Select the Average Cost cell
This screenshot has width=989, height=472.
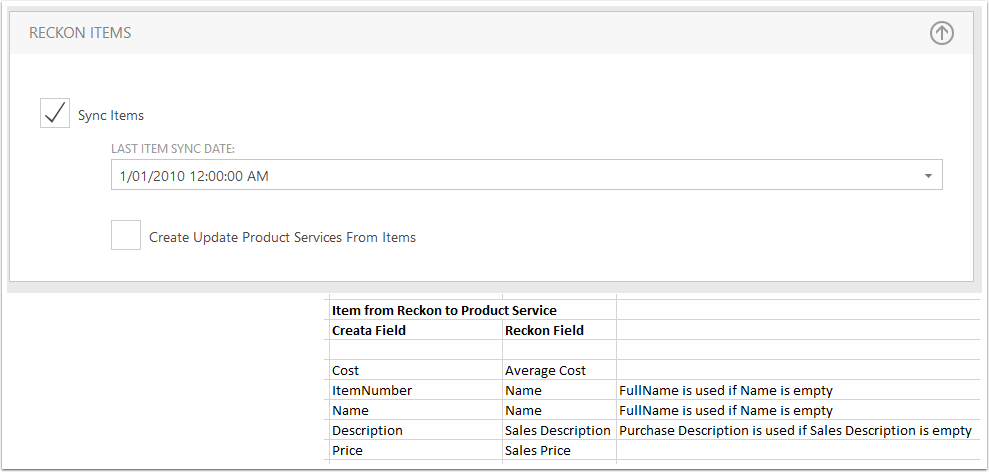(x=559, y=370)
